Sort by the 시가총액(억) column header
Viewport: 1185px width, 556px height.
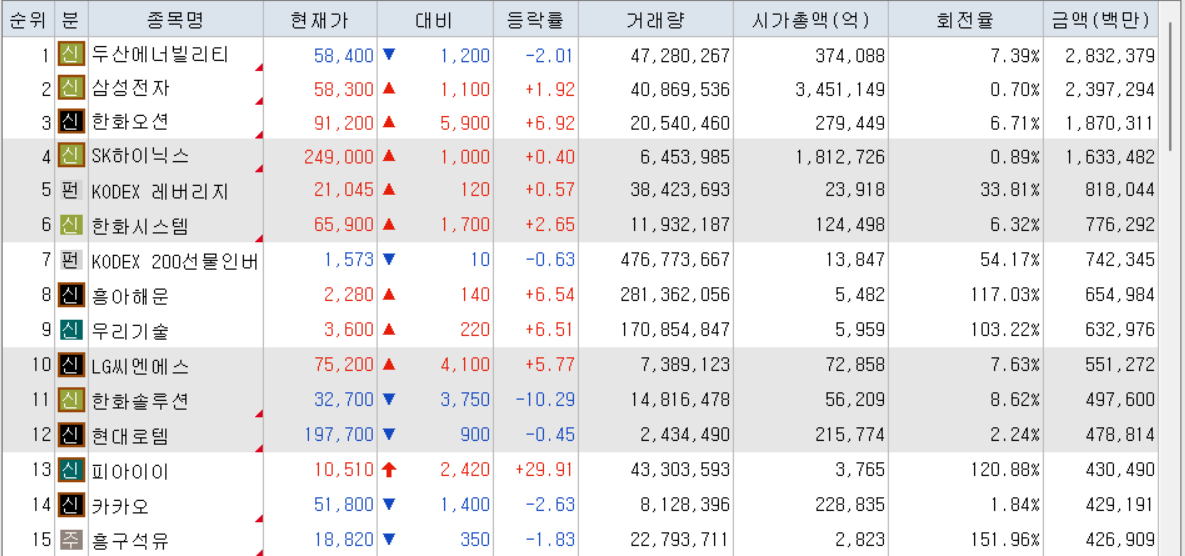point(810,20)
